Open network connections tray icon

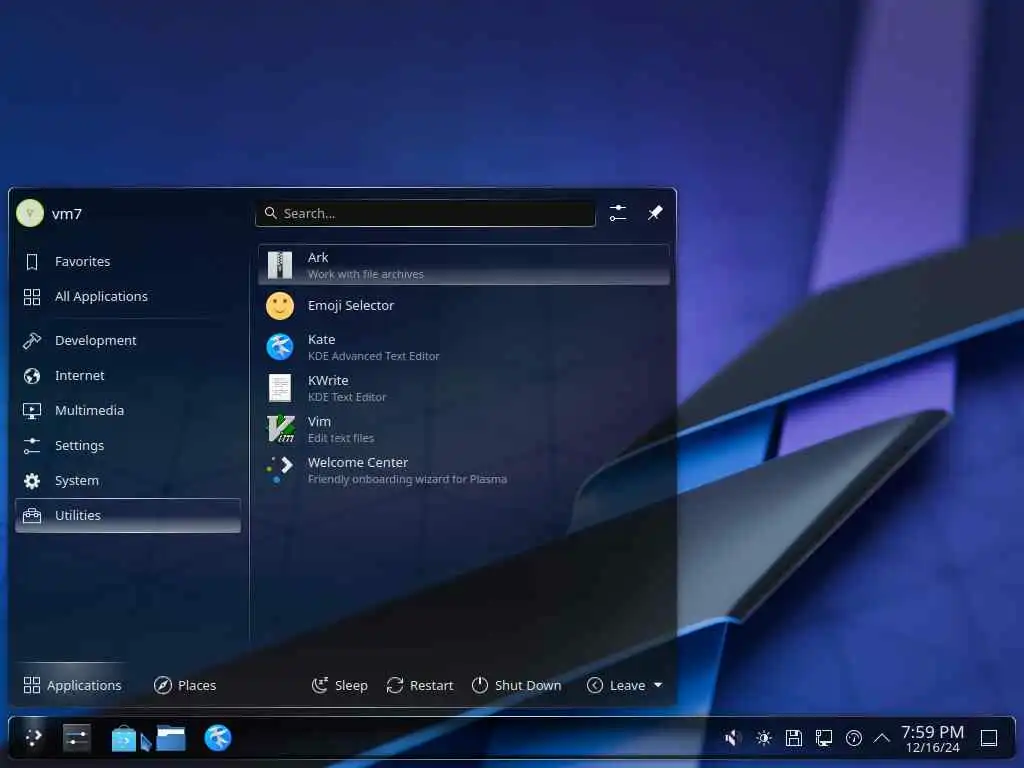pos(824,738)
